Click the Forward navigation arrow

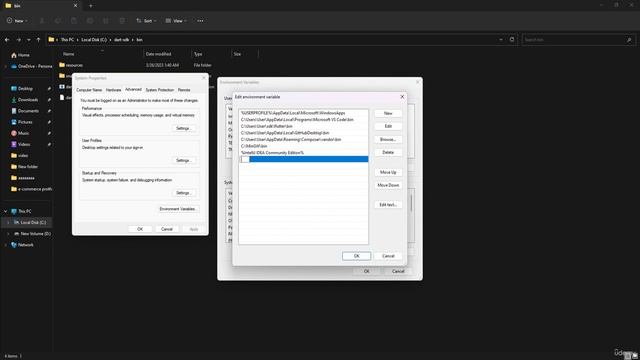18,40
